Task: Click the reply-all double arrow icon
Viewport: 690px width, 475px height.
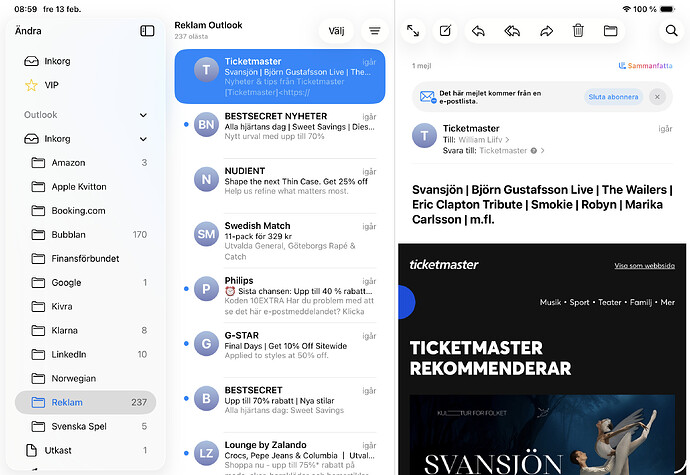Action: coord(512,31)
